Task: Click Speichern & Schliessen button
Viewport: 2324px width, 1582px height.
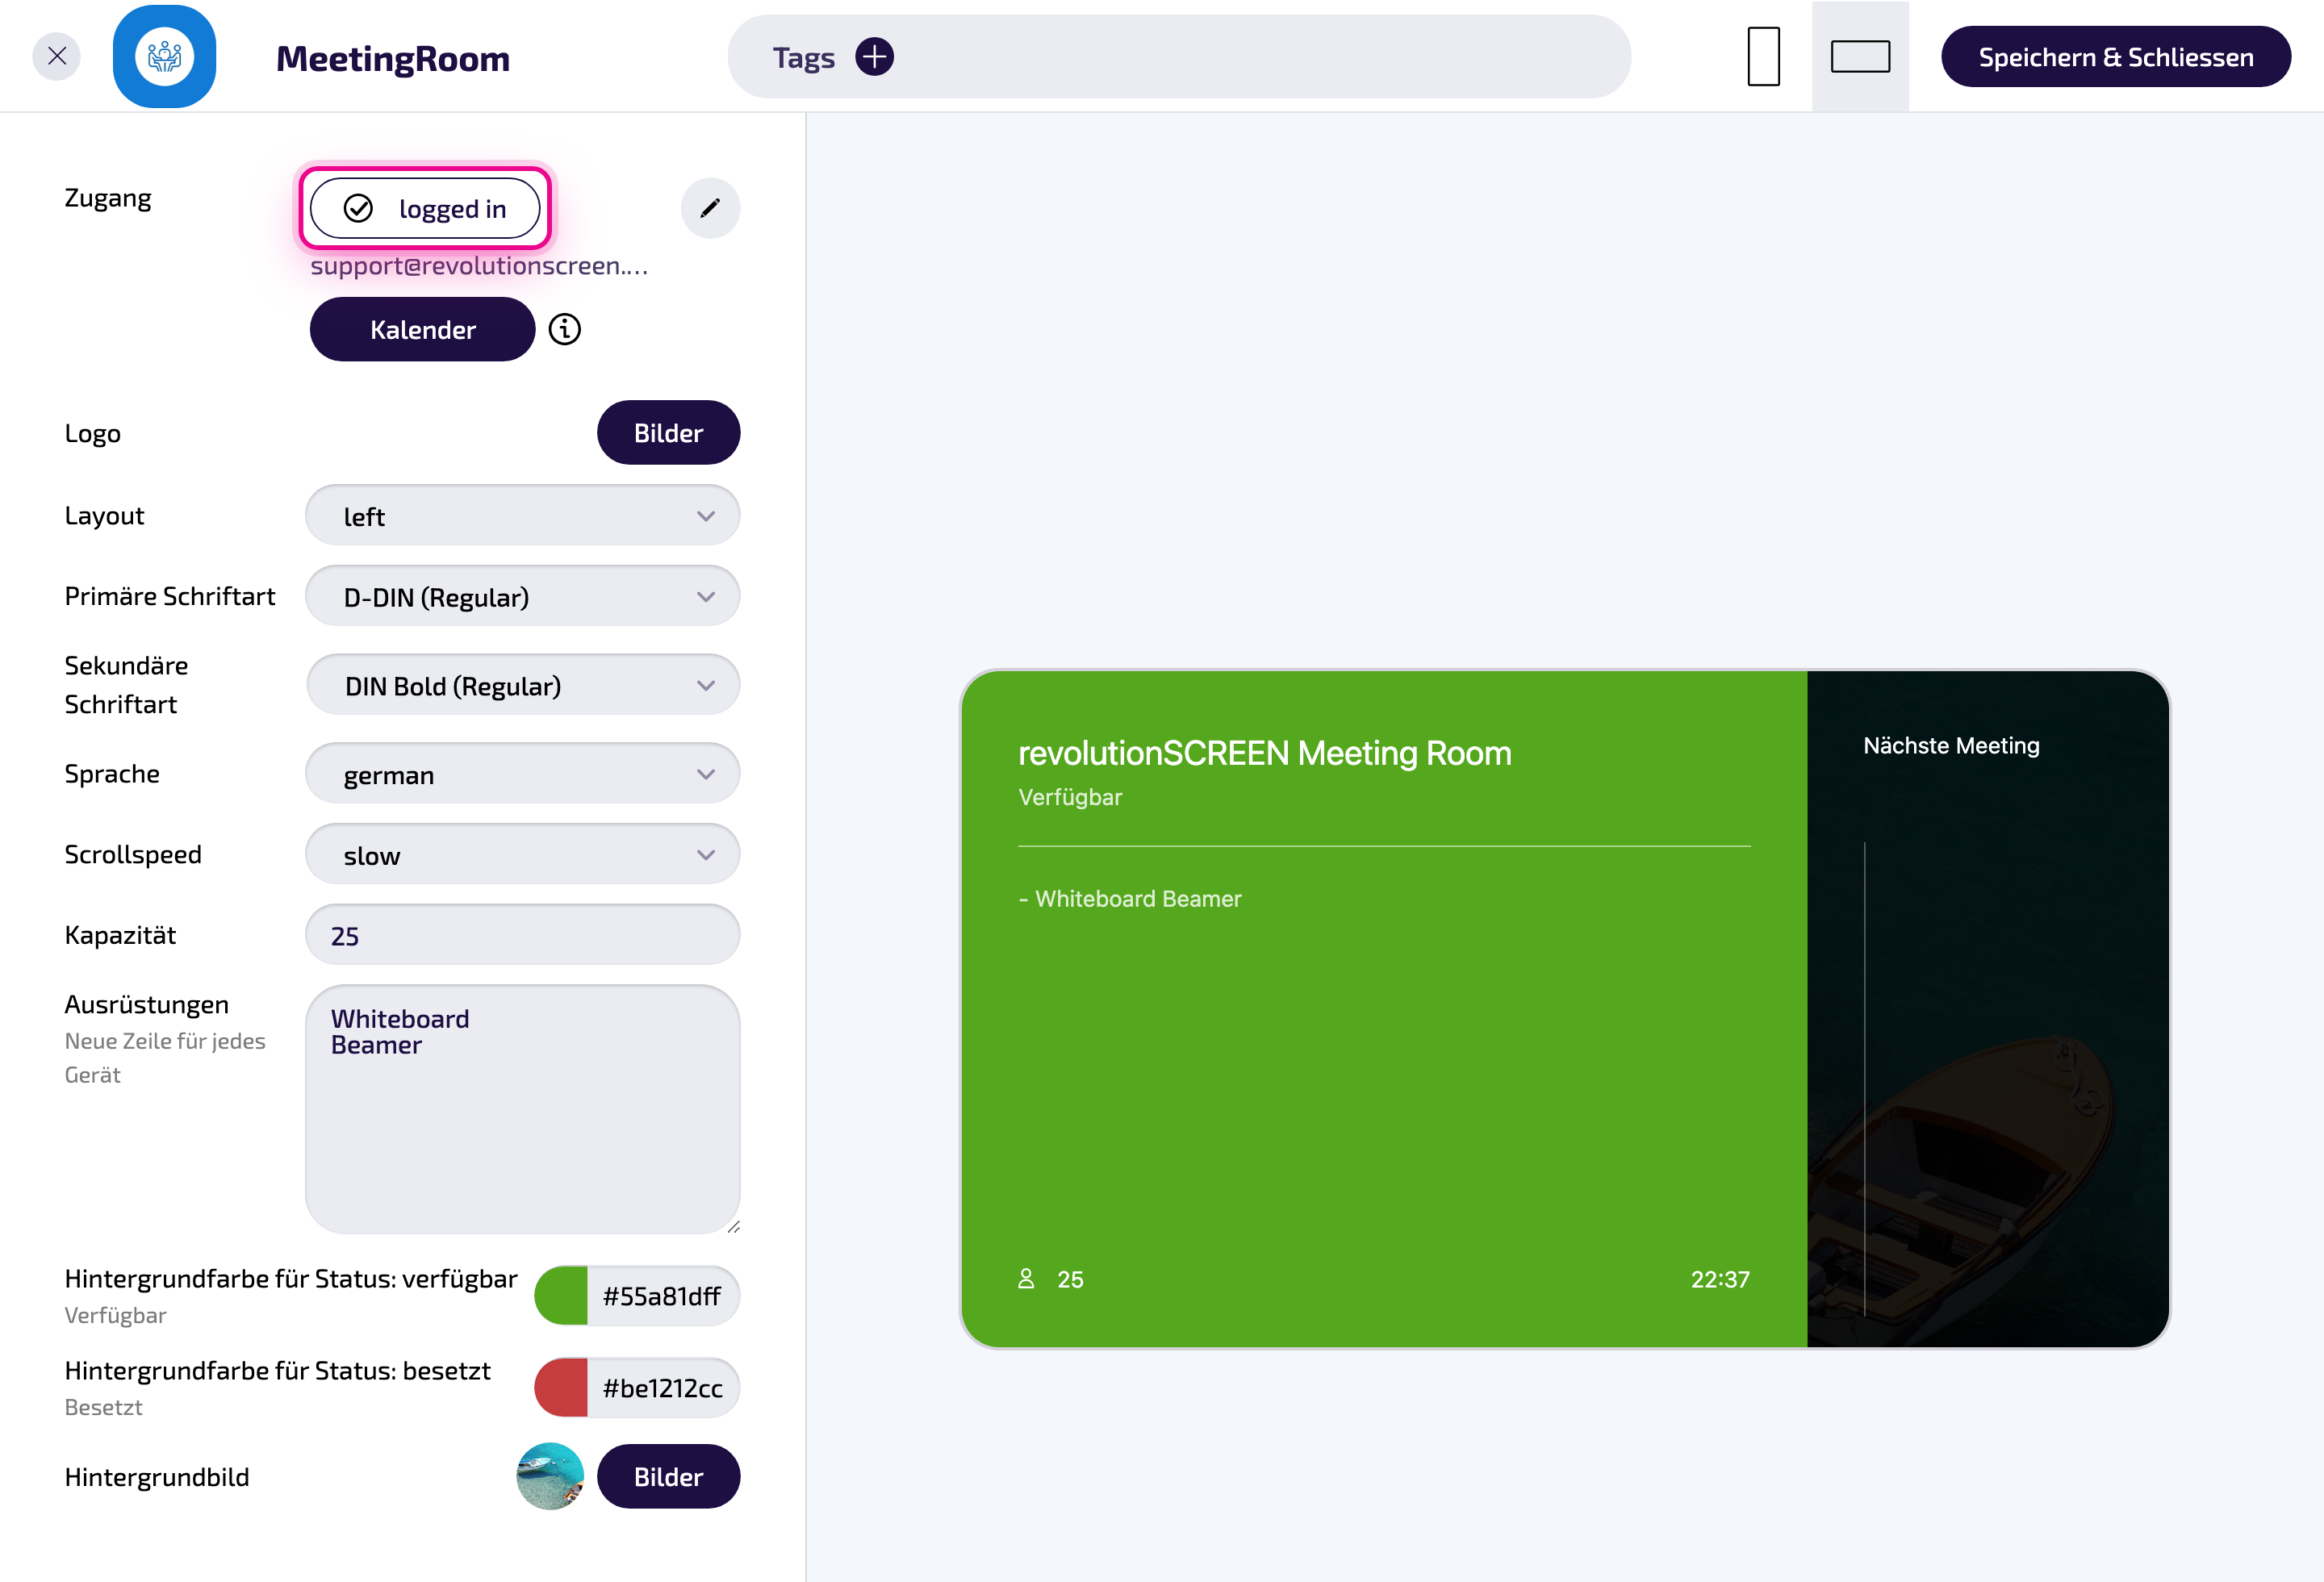Action: tap(2116, 57)
